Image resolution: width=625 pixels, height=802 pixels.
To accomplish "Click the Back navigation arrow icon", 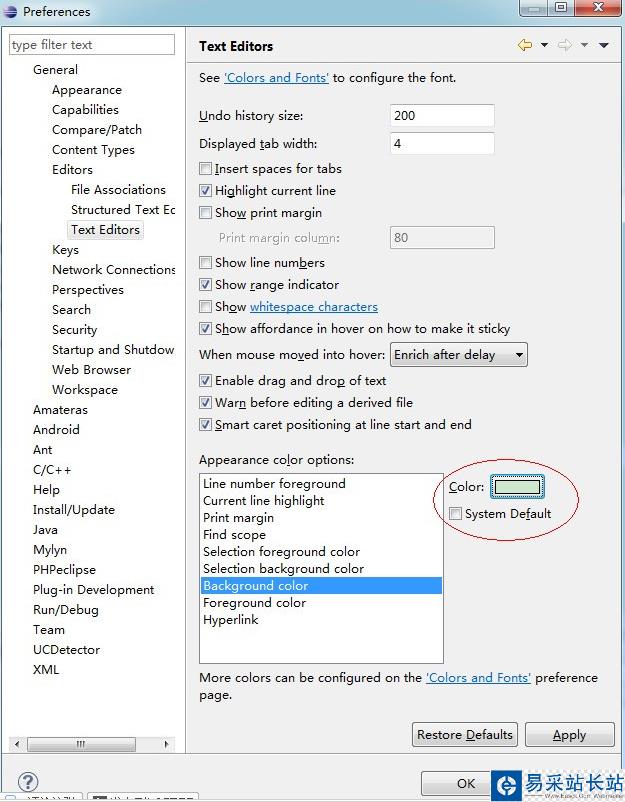I will pyautogui.click(x=525, y=45).
